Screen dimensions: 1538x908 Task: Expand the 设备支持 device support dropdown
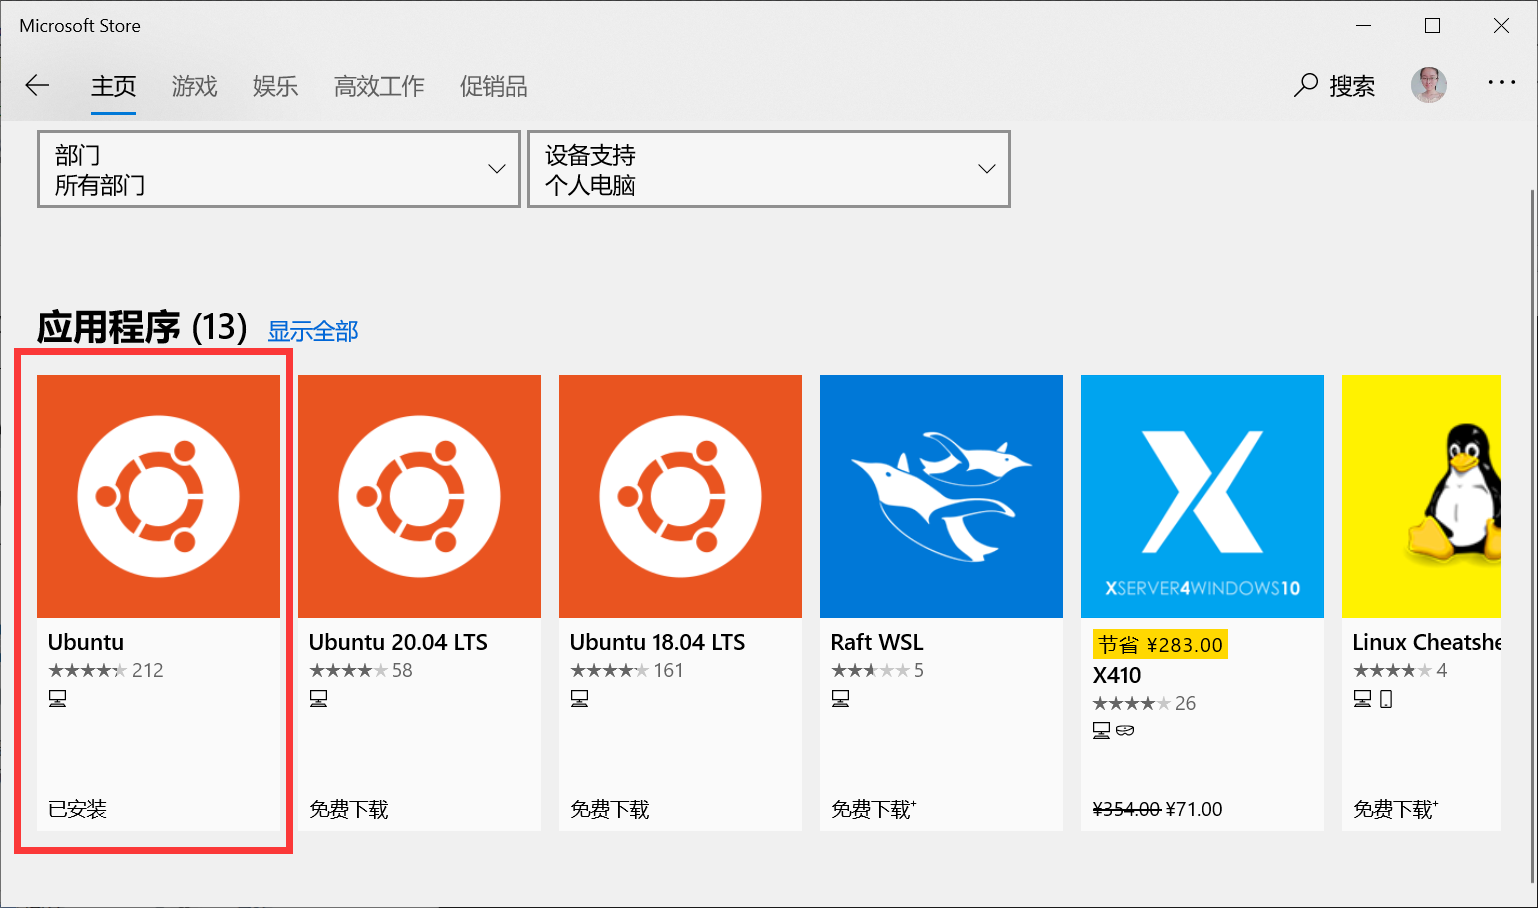(x=769, y=169)
